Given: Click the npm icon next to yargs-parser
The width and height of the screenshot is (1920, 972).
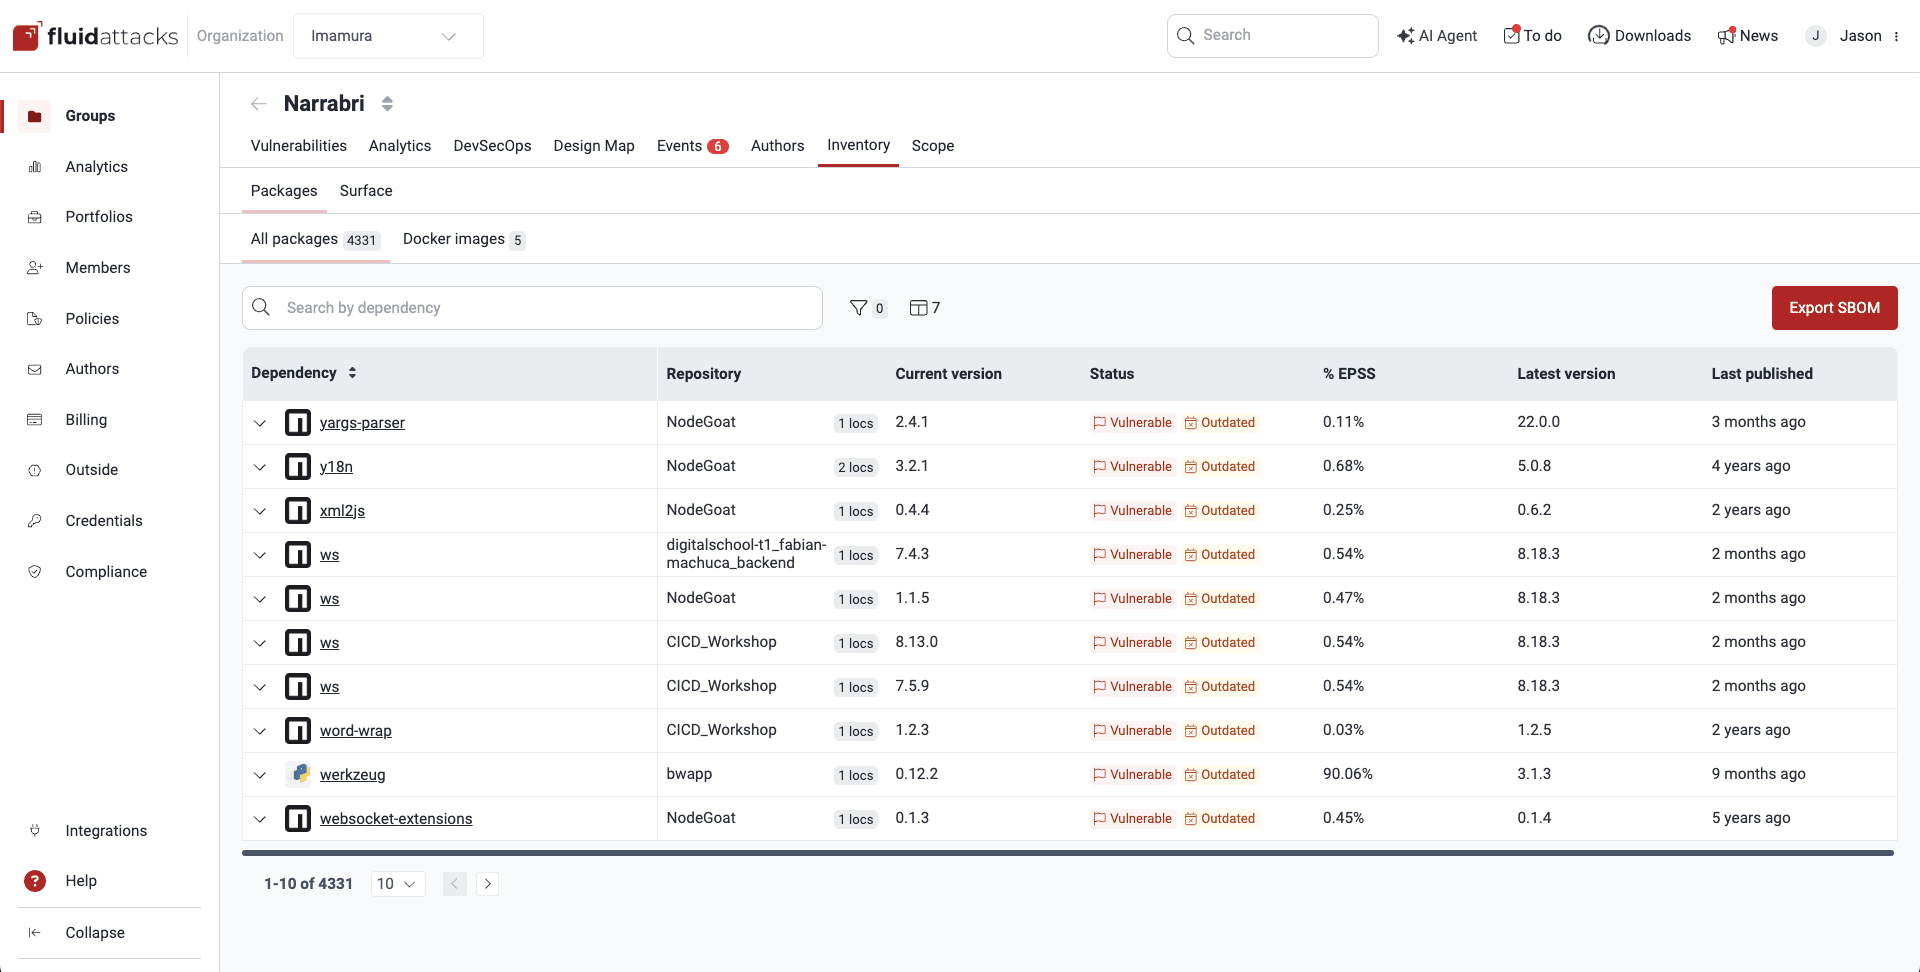Looking at the screenshot, I should [298, 423].
